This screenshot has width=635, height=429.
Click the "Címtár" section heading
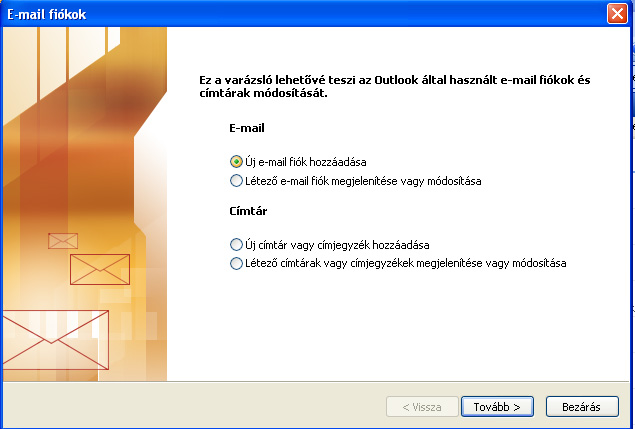[x=248, y=211]
